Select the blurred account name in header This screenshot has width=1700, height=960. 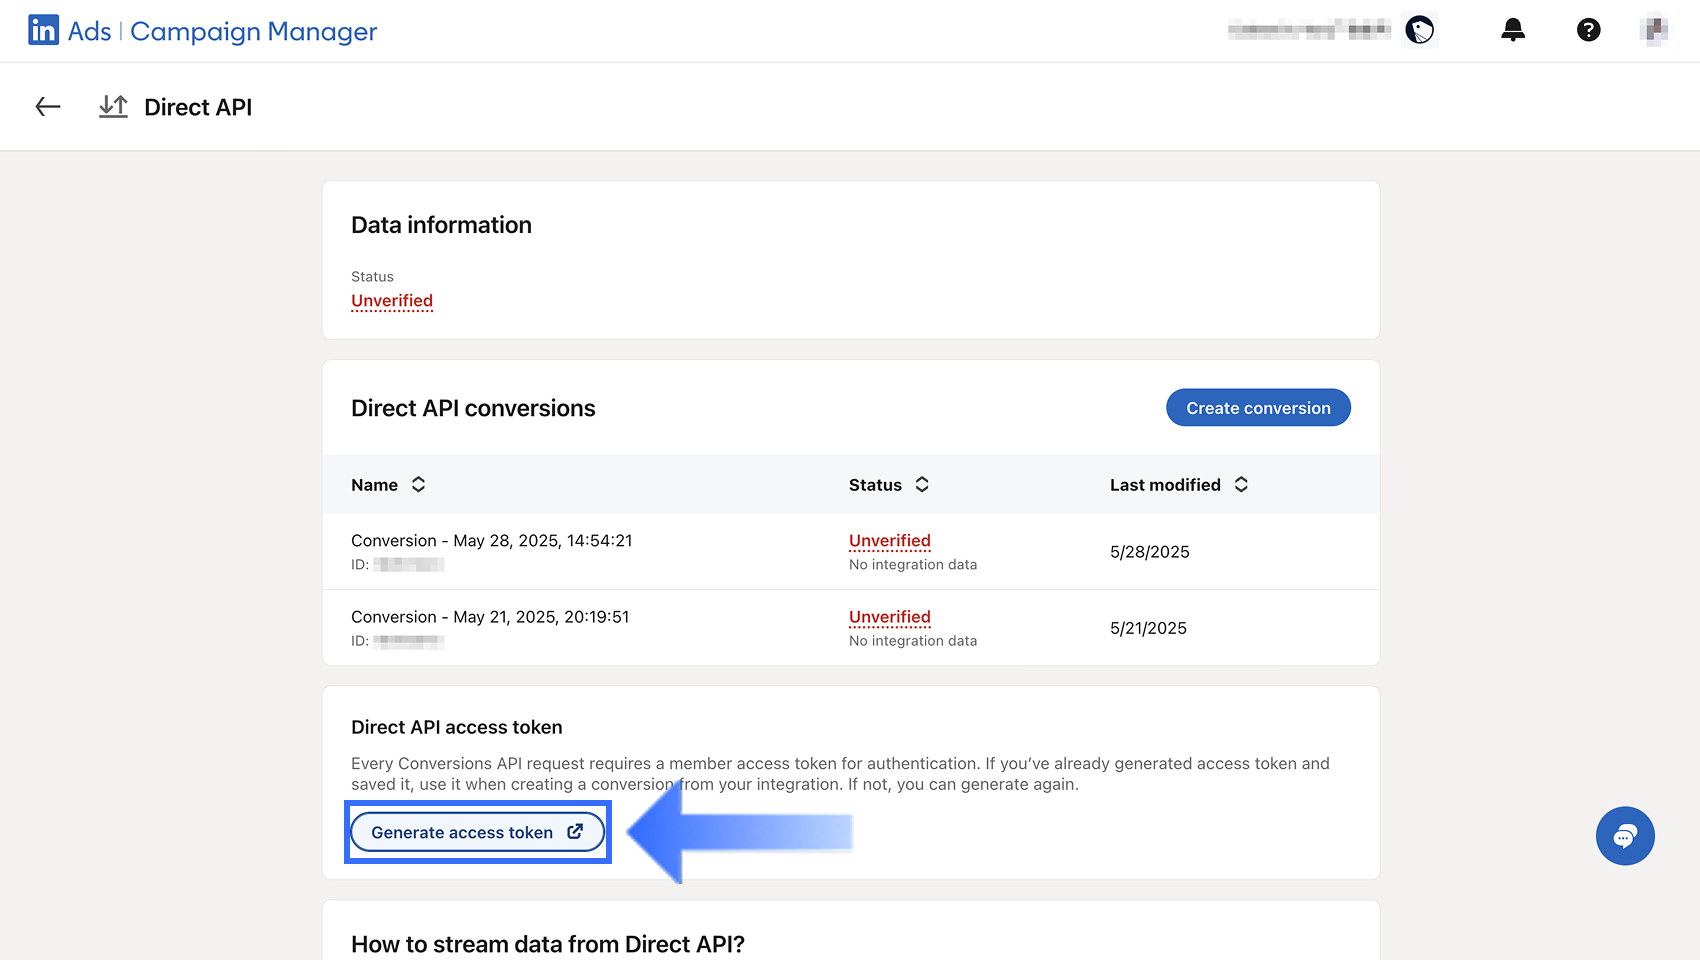click(1308, 30)
